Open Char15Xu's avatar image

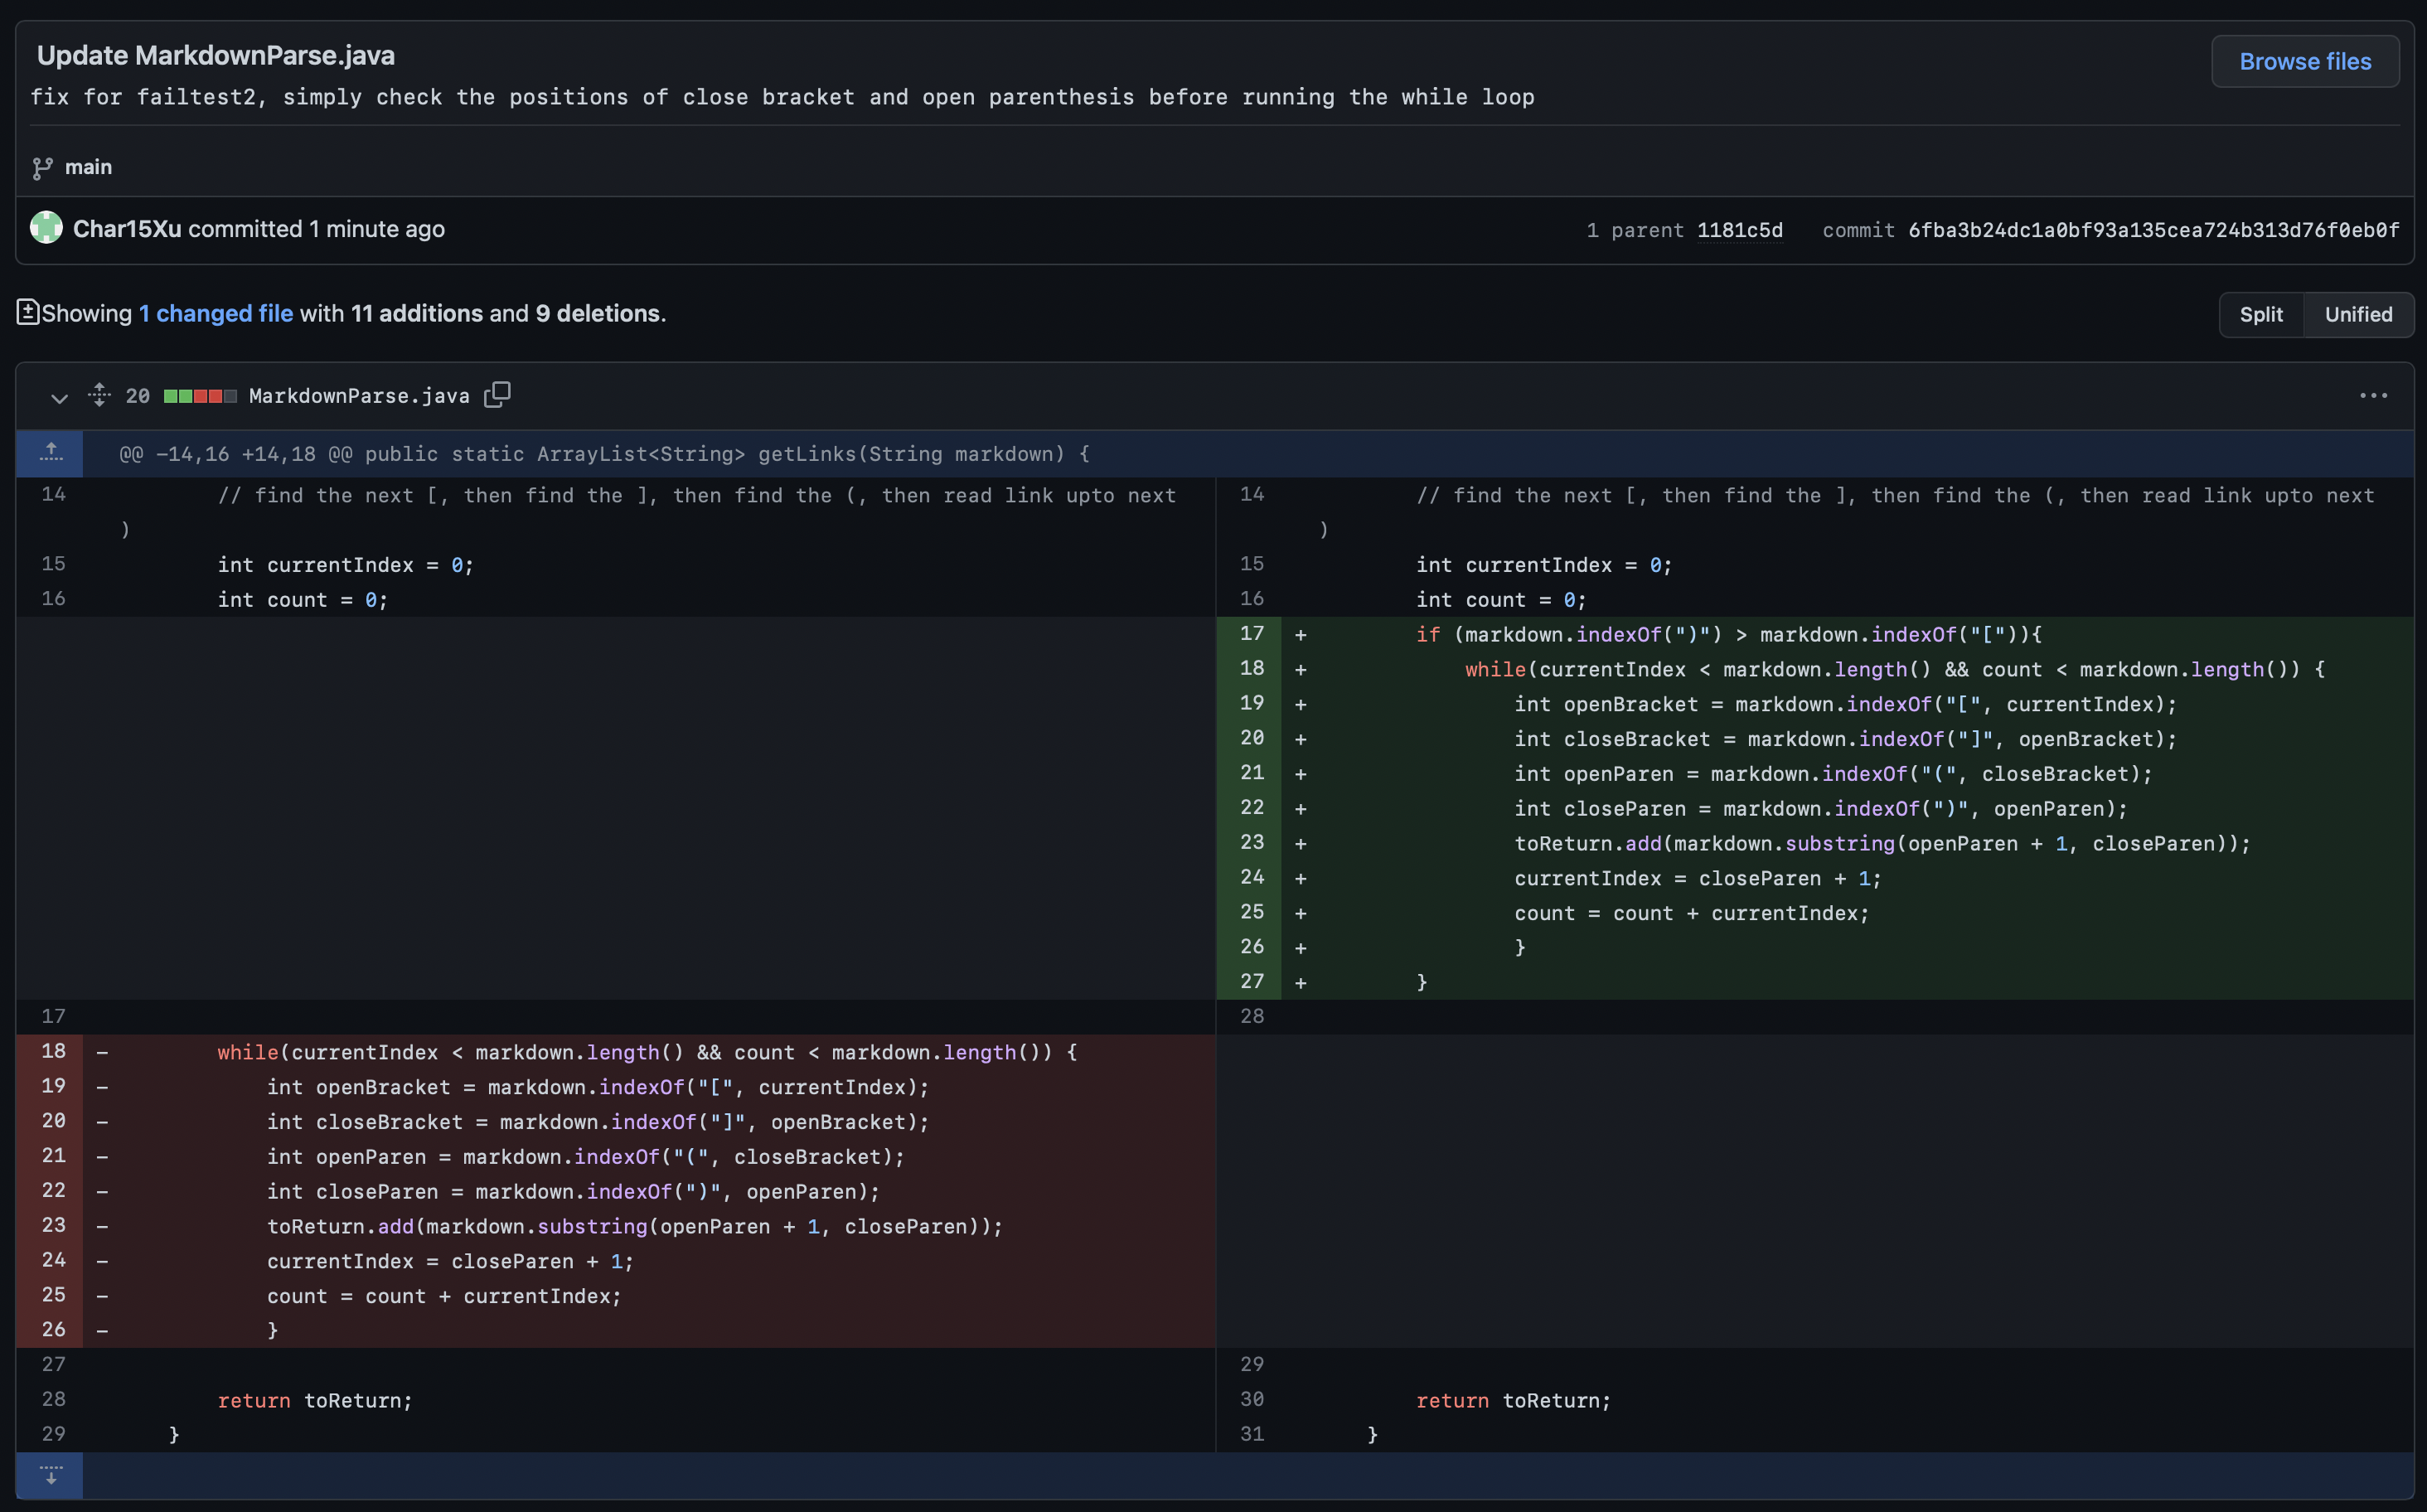(x=46, y=228)
